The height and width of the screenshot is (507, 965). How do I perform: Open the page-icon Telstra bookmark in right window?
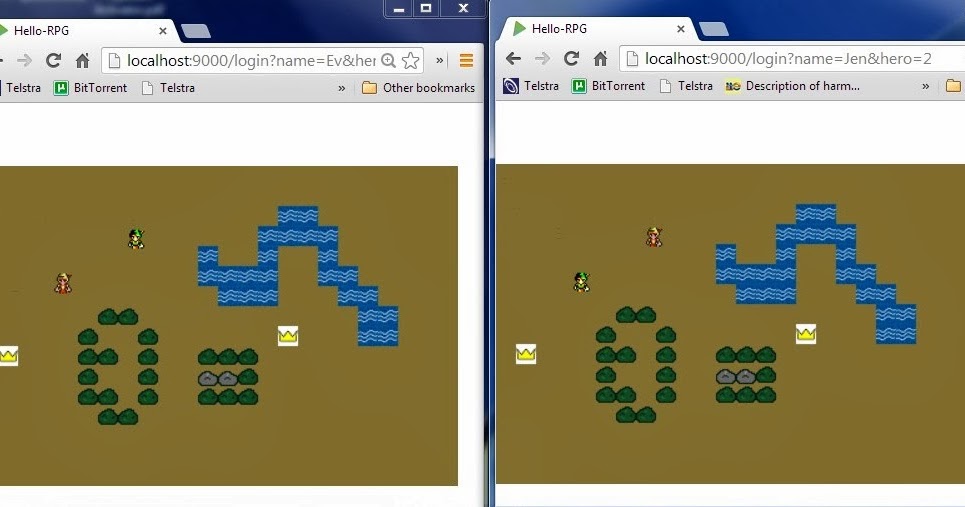pyautogui.click(x=686, y=86)
